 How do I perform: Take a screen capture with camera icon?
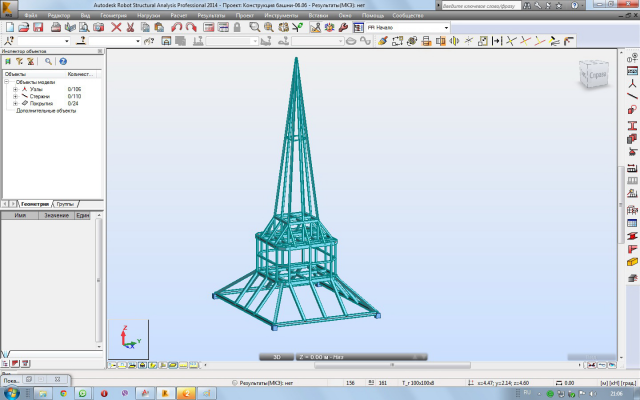click(x=98, y=28)
